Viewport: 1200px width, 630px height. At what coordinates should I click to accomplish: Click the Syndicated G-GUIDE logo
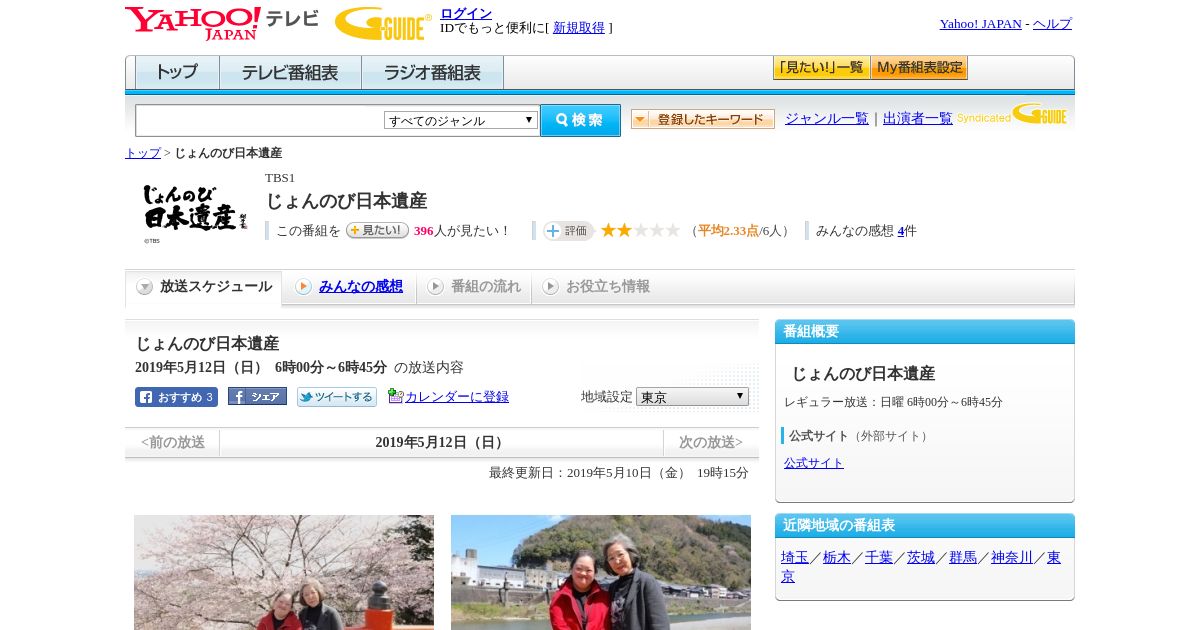(1012, 114)
